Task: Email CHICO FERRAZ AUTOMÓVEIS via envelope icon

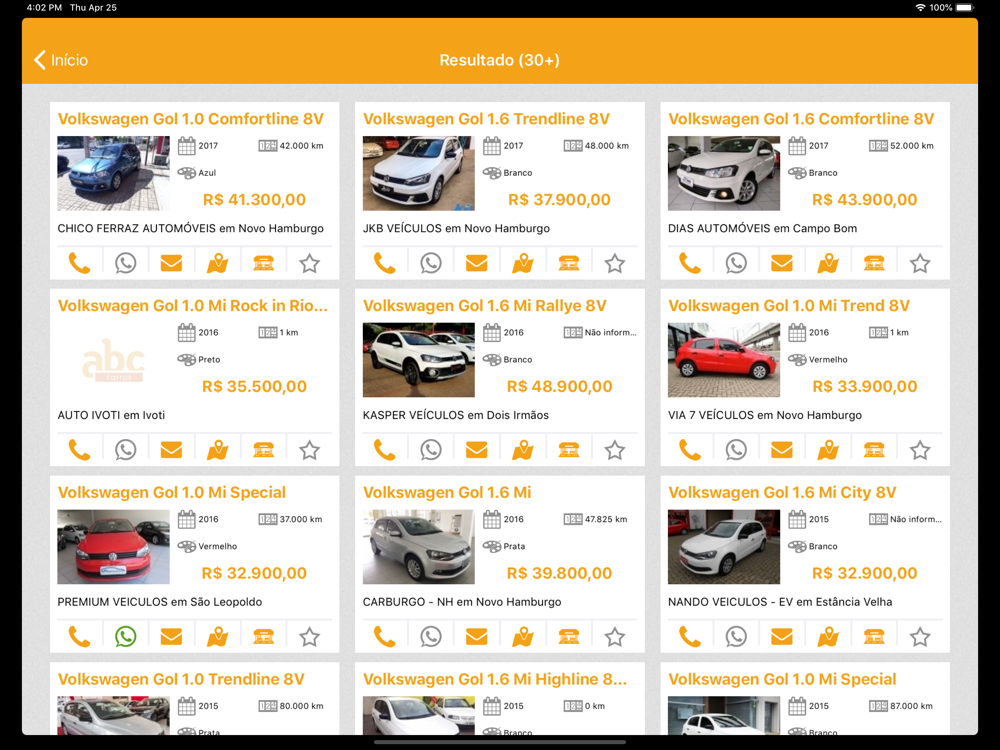Action: tap(171, 263)
